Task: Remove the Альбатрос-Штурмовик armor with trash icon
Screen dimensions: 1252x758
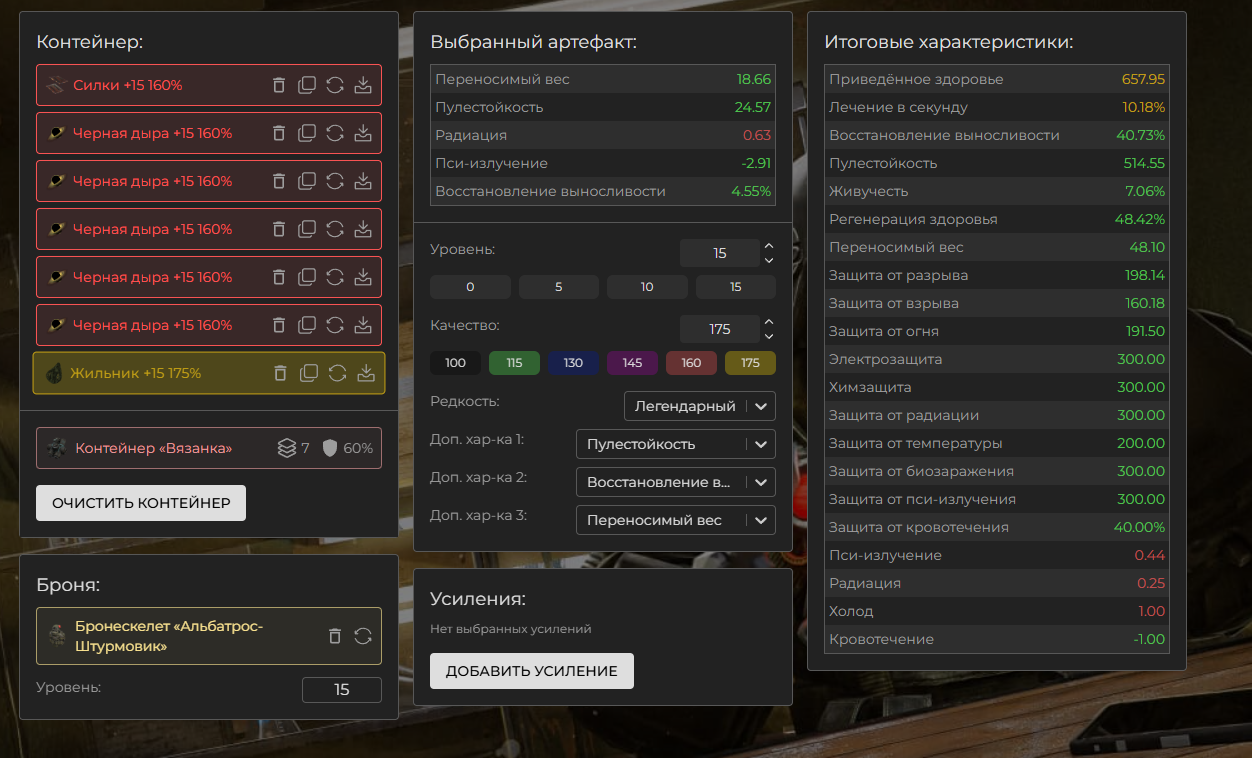Action: [x=335, y=636]
